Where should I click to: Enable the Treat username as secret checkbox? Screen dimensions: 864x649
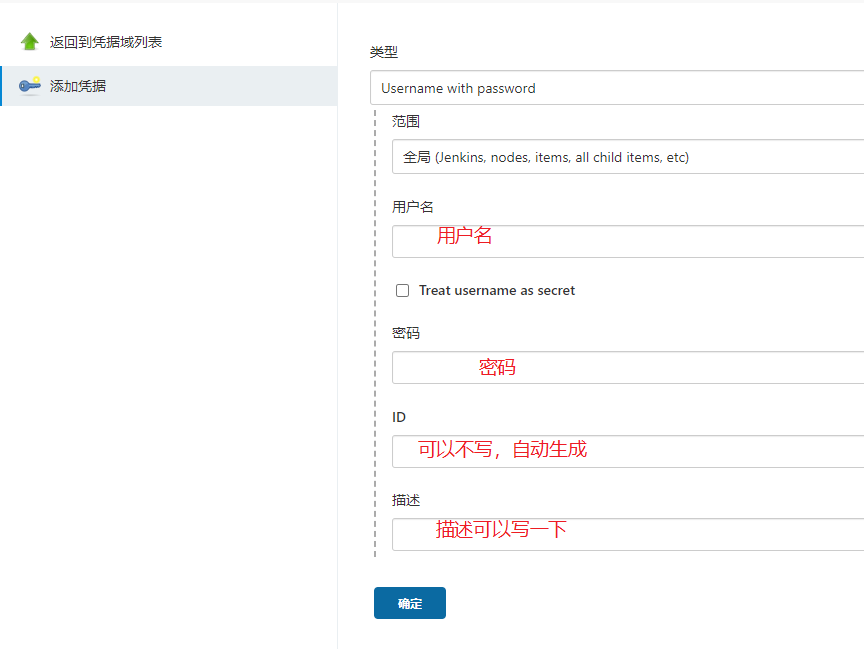click(403, 291)
